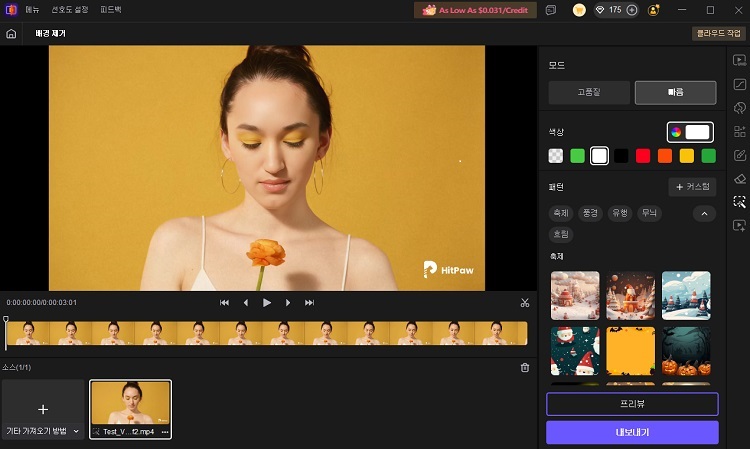This screenshot has width=750, height=449.
Task: Pick the orange color swatch
Action: click(665, 156)
